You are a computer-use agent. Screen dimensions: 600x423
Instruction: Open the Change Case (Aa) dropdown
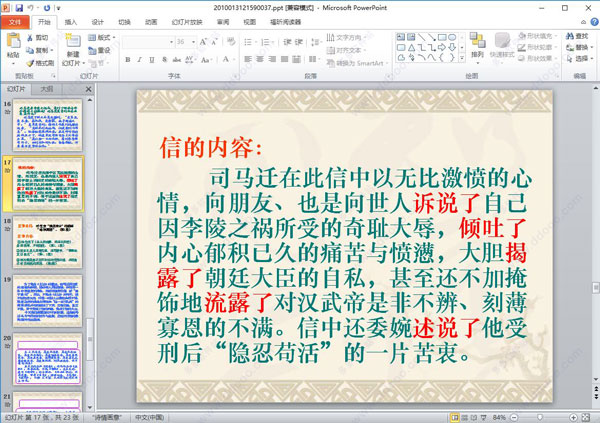click(206, 59)
